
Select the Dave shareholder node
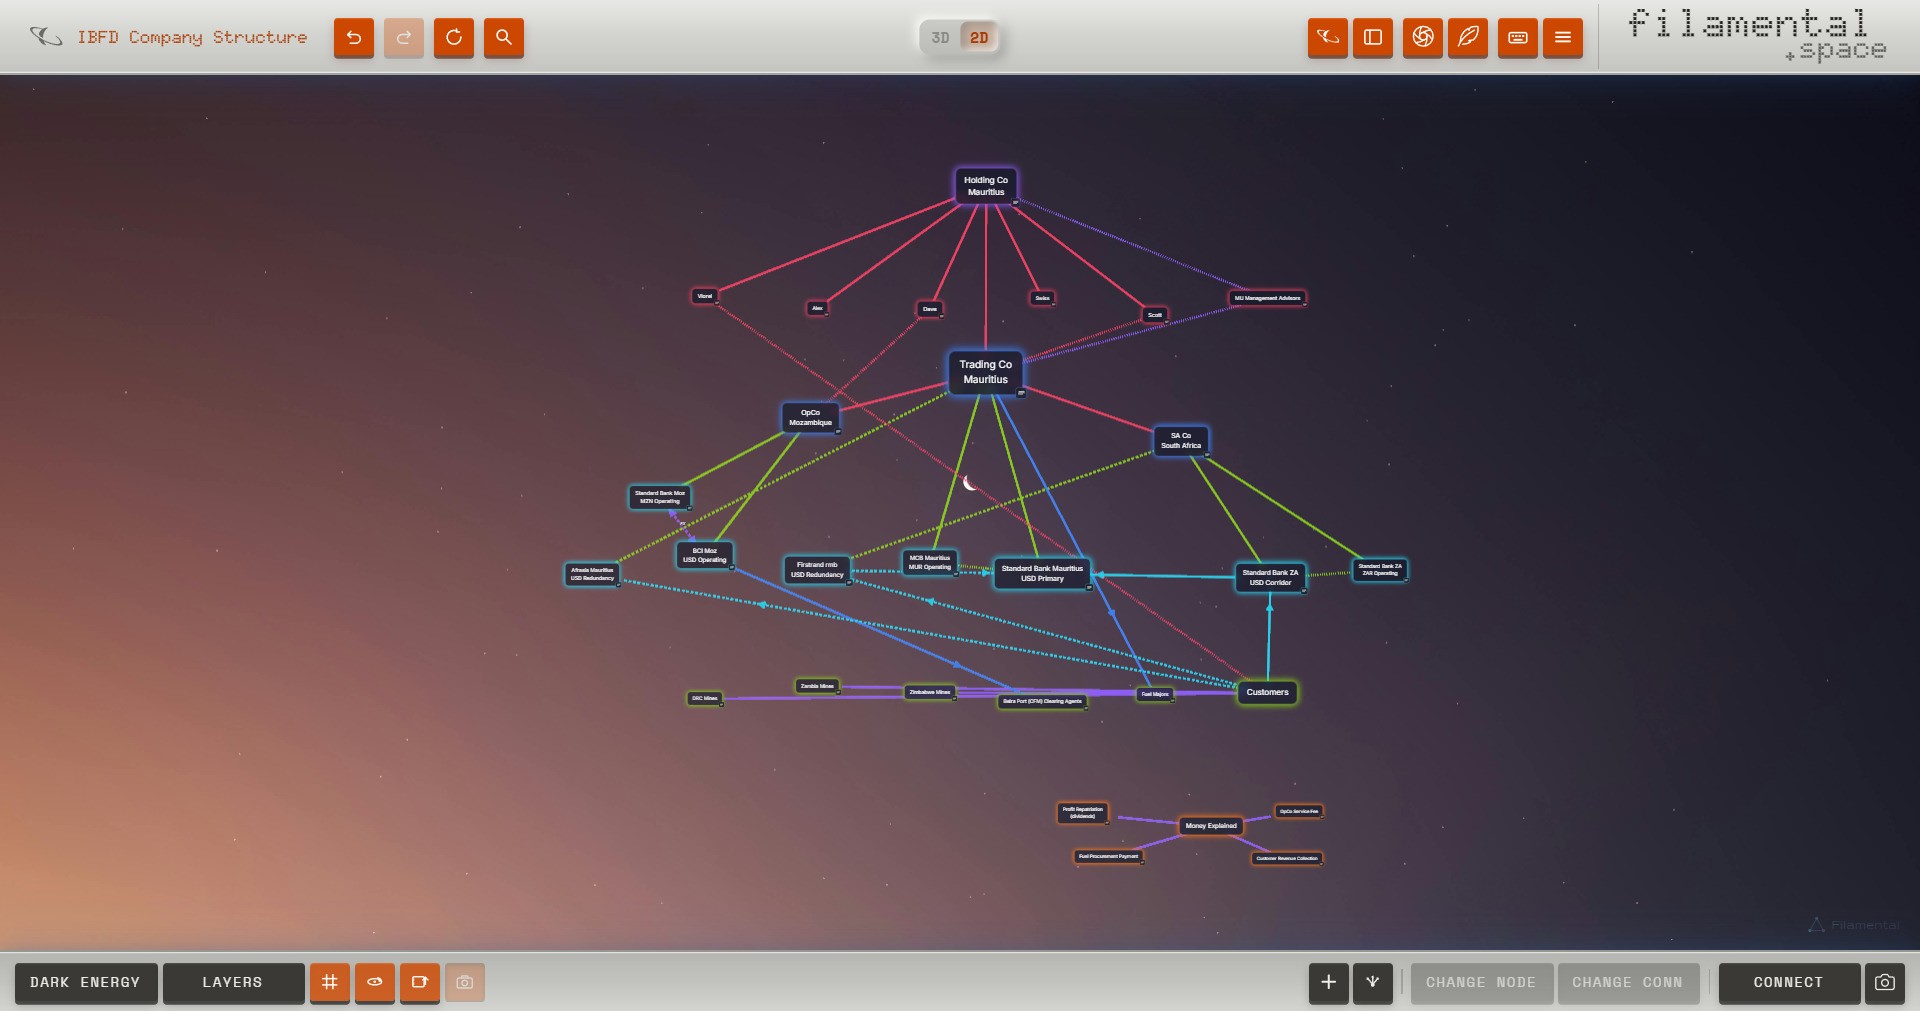pos(930,309)
